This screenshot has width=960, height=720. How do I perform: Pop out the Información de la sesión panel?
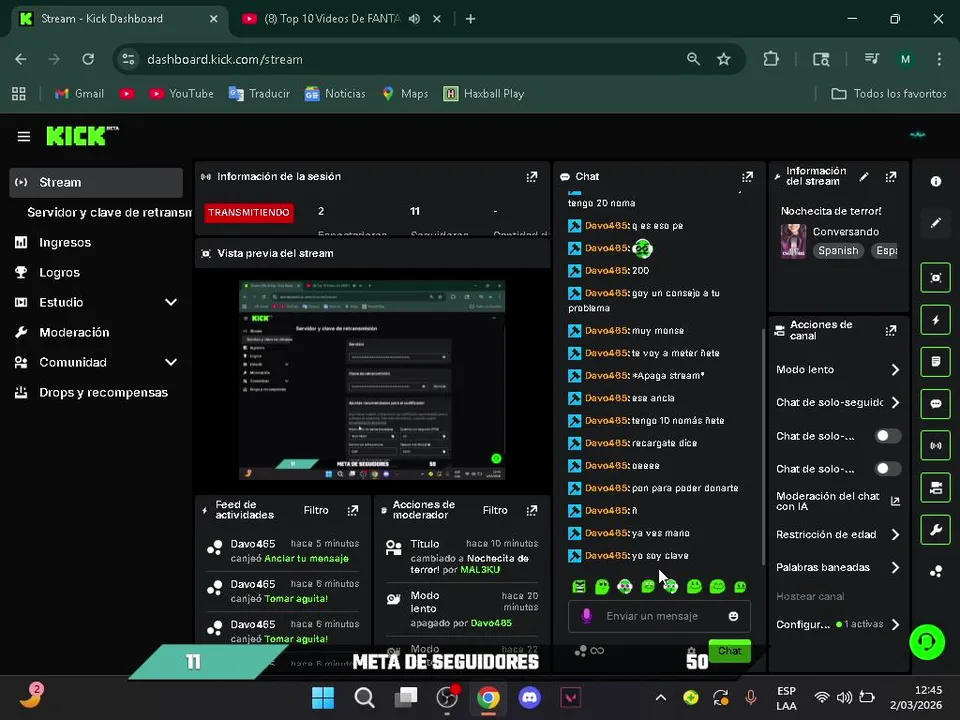click(x=531, y=177)
